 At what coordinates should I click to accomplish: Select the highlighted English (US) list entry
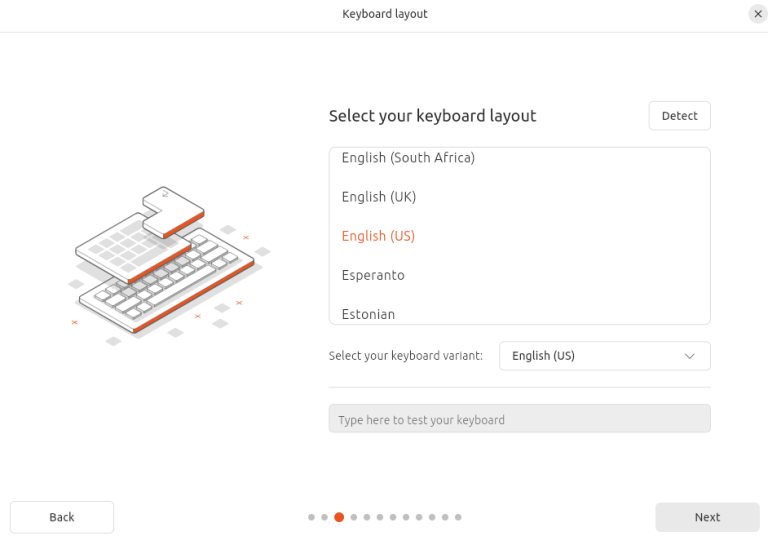[378, 236]
